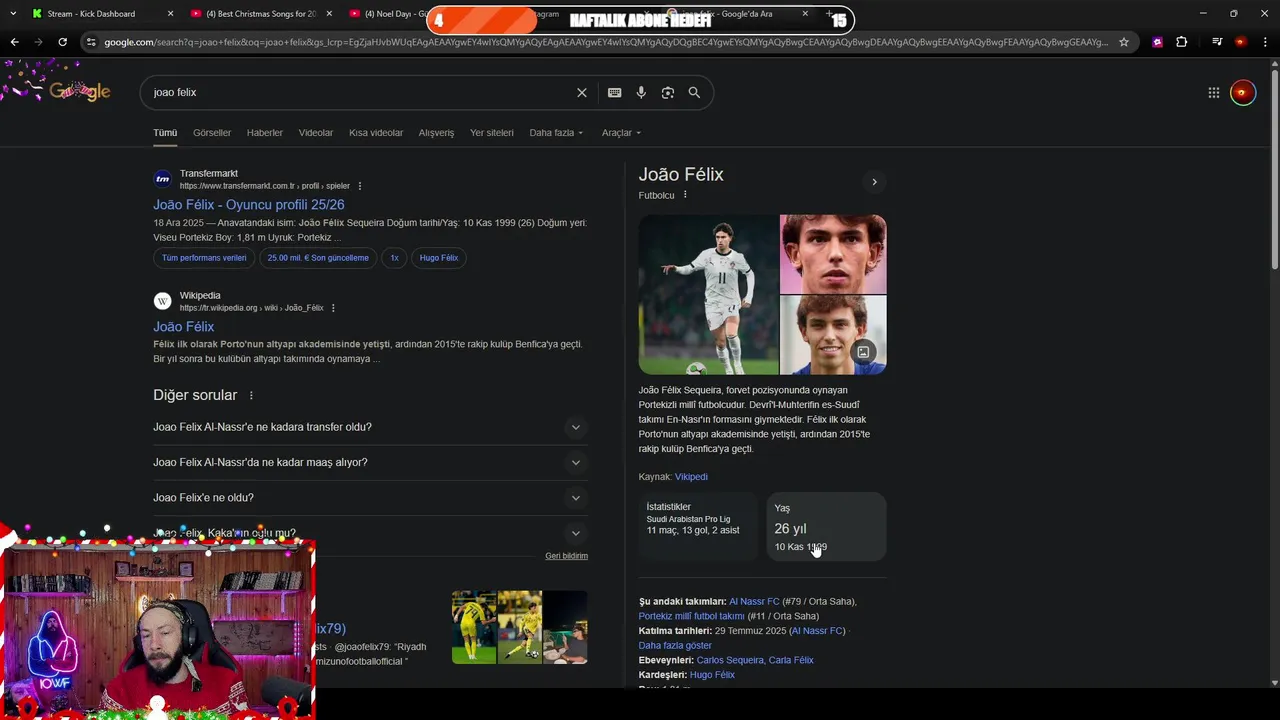Select the Tümü search tab
This screenshot has width=1280, height=720.
point(165,133)
